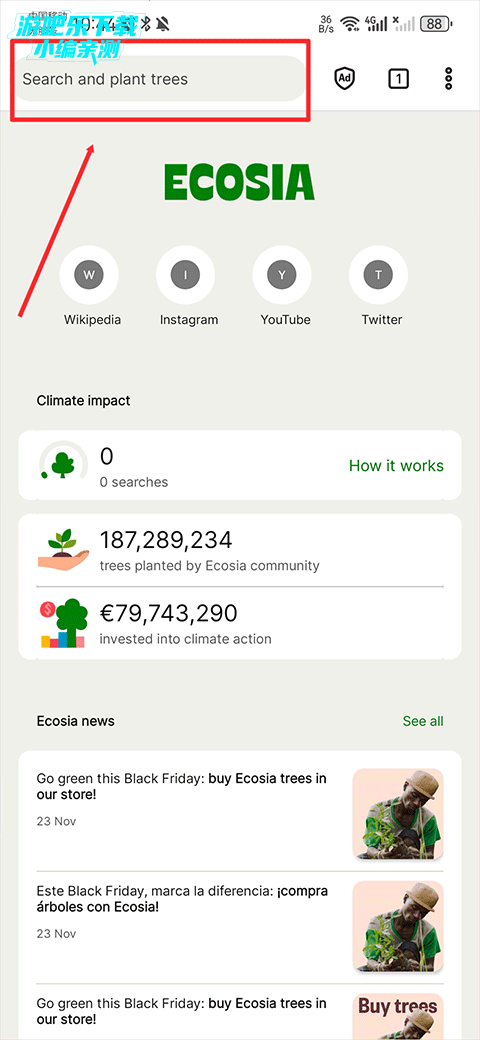This screenshot has height=1040, width=480.
Task: Open the tab switcher showing 1 tab
Action: 398,79
